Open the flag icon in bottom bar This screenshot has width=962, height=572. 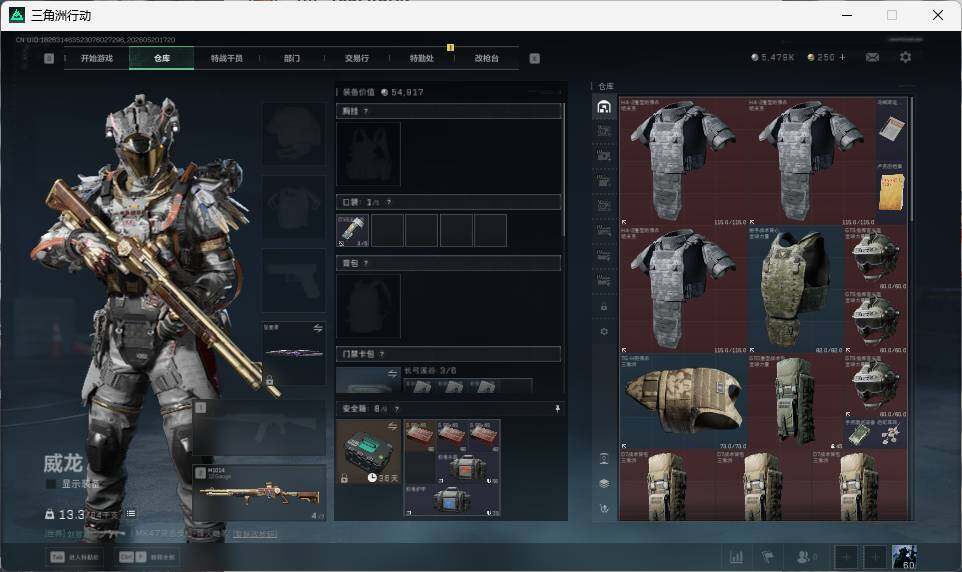point(768,557)
